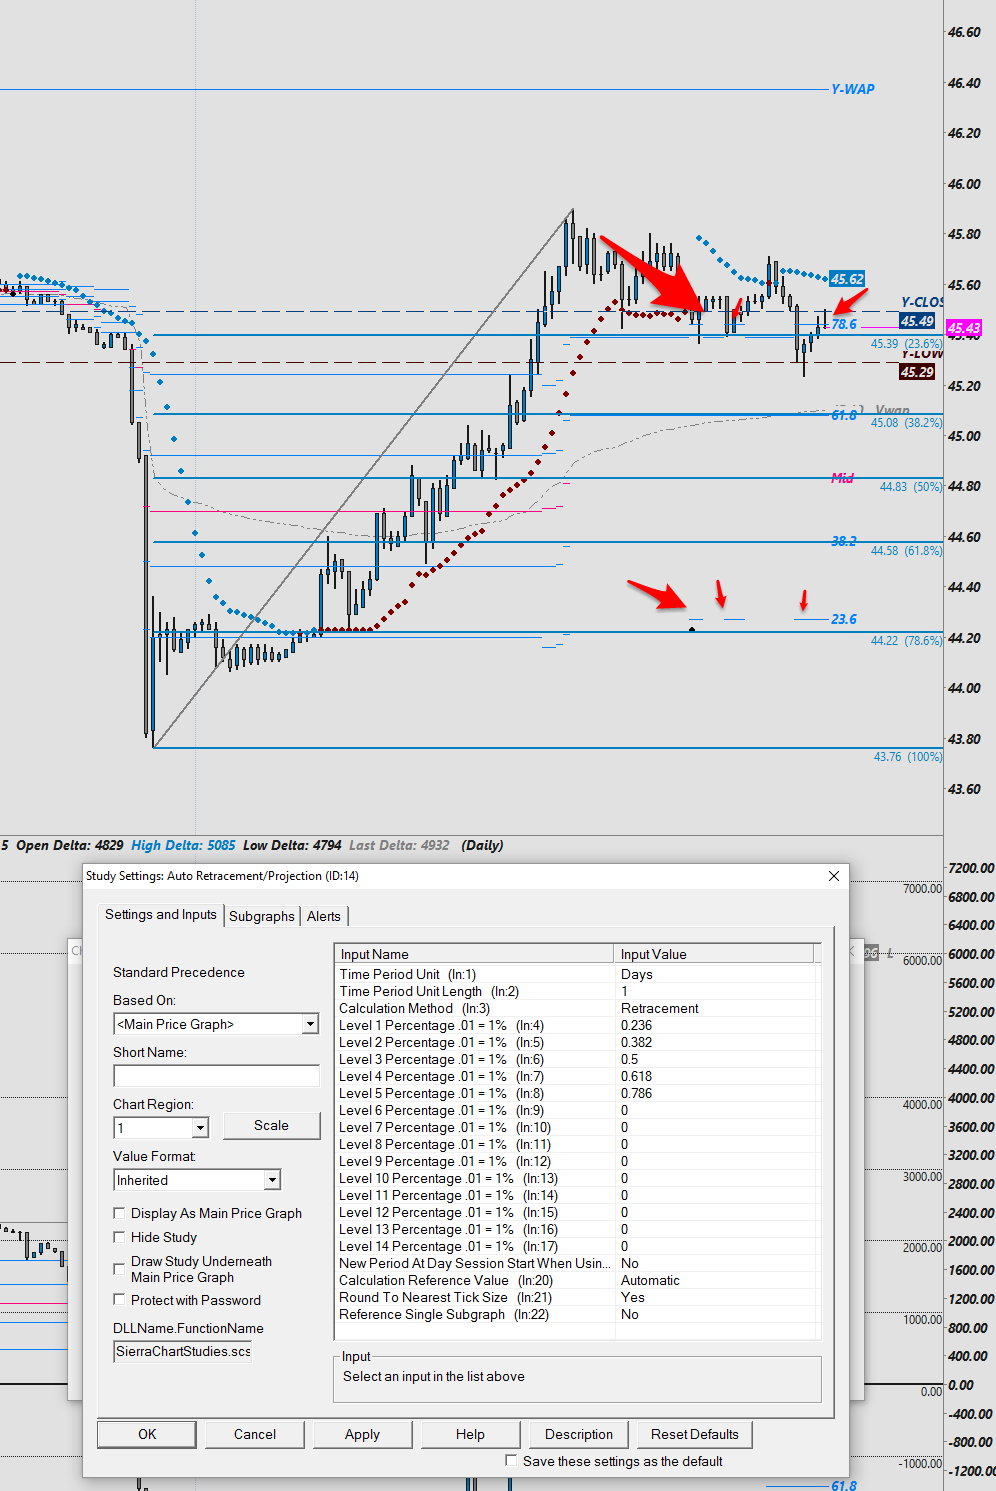
Task: Click the Last Delta: 4932 readout
Action: [399, 845]
